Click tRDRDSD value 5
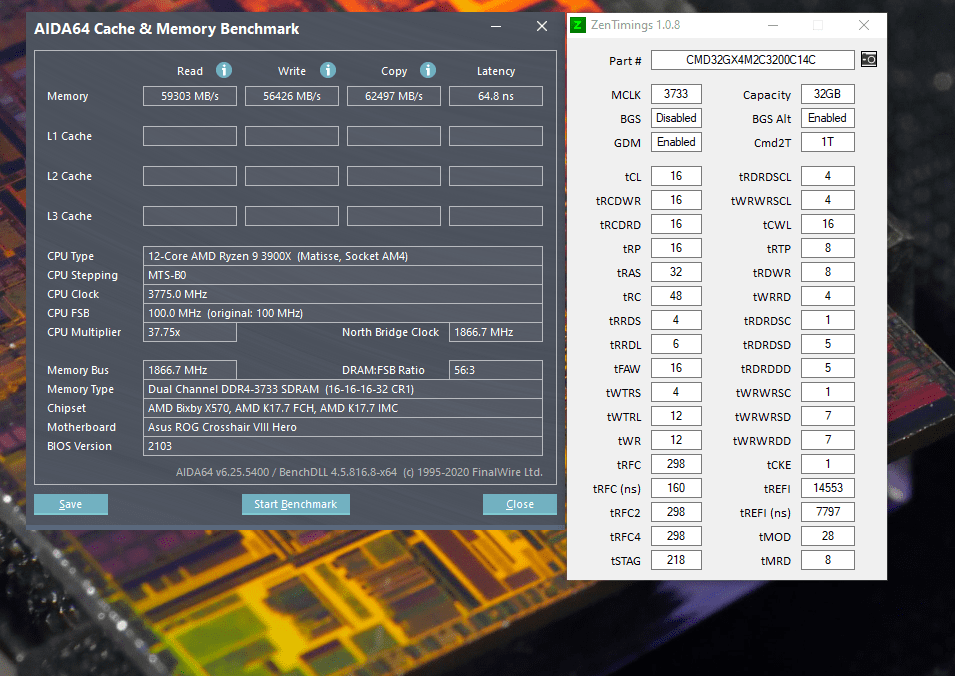This screenshot has width=955, height=676. click(827, 344)
